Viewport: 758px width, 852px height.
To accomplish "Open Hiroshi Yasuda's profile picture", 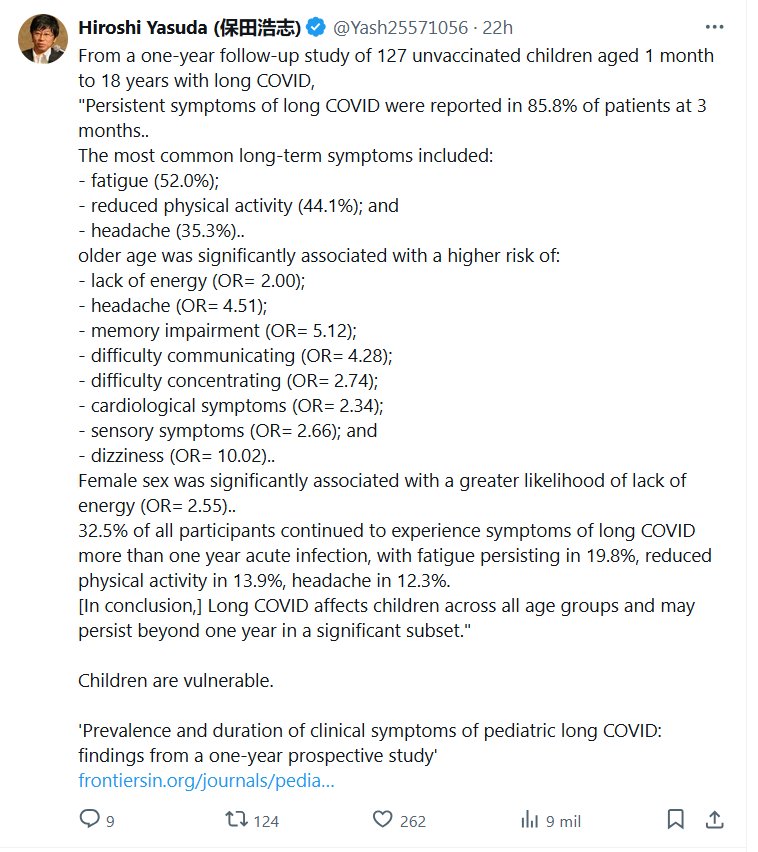I will click(x=39, y=37).
